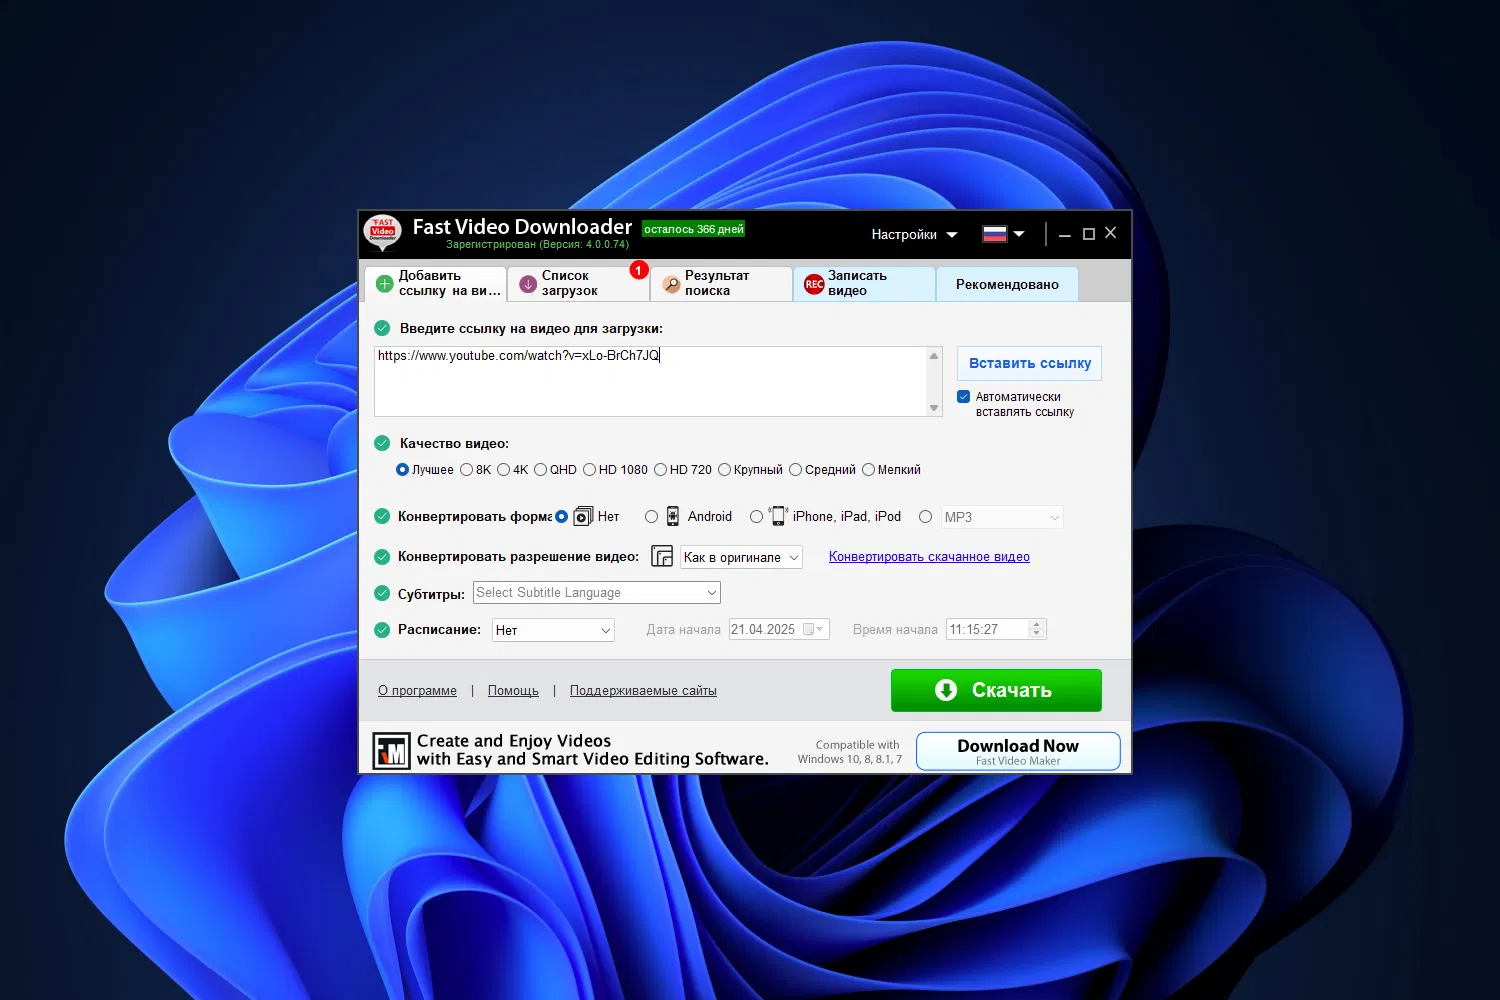Image resolution: width=1500 pixels, height=1000 pixels.
Task: Open the Результат поиска tab
Action: 721,283
